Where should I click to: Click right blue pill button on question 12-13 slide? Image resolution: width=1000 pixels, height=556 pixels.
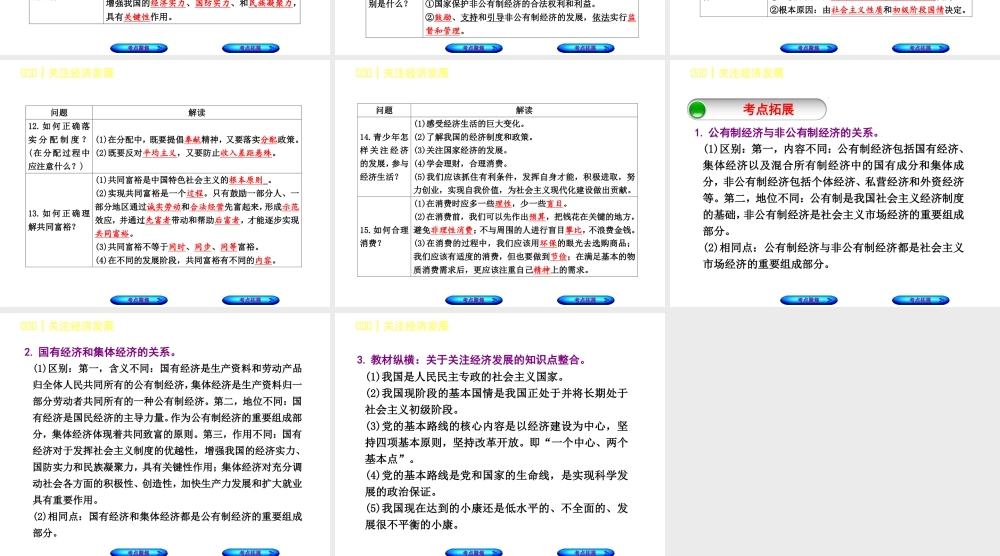[251, 300]
